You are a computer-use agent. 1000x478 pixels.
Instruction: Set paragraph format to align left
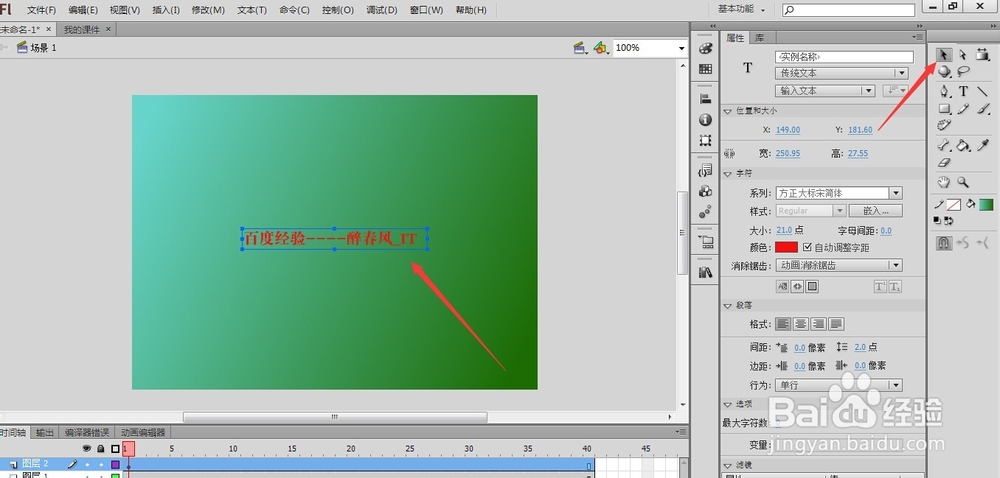coord(783,324)
